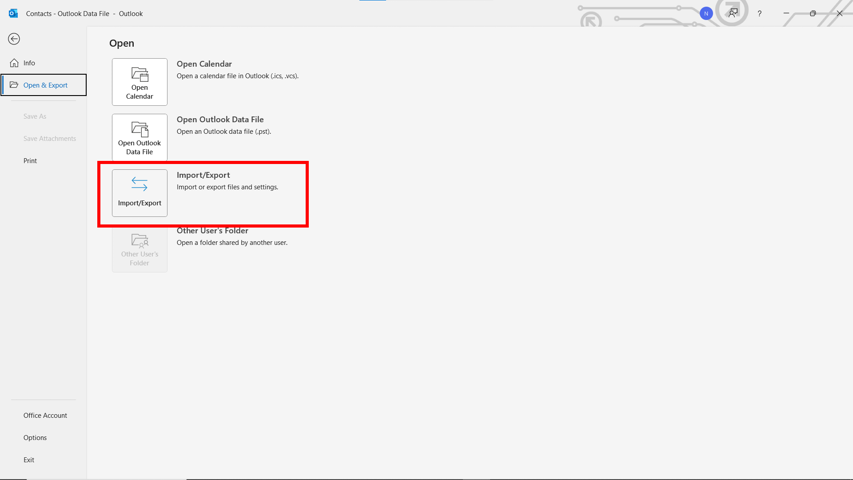Open the feedback icon in the title bar
The height and width of the screenshot is (480, 853).
(x=733, y=13)
